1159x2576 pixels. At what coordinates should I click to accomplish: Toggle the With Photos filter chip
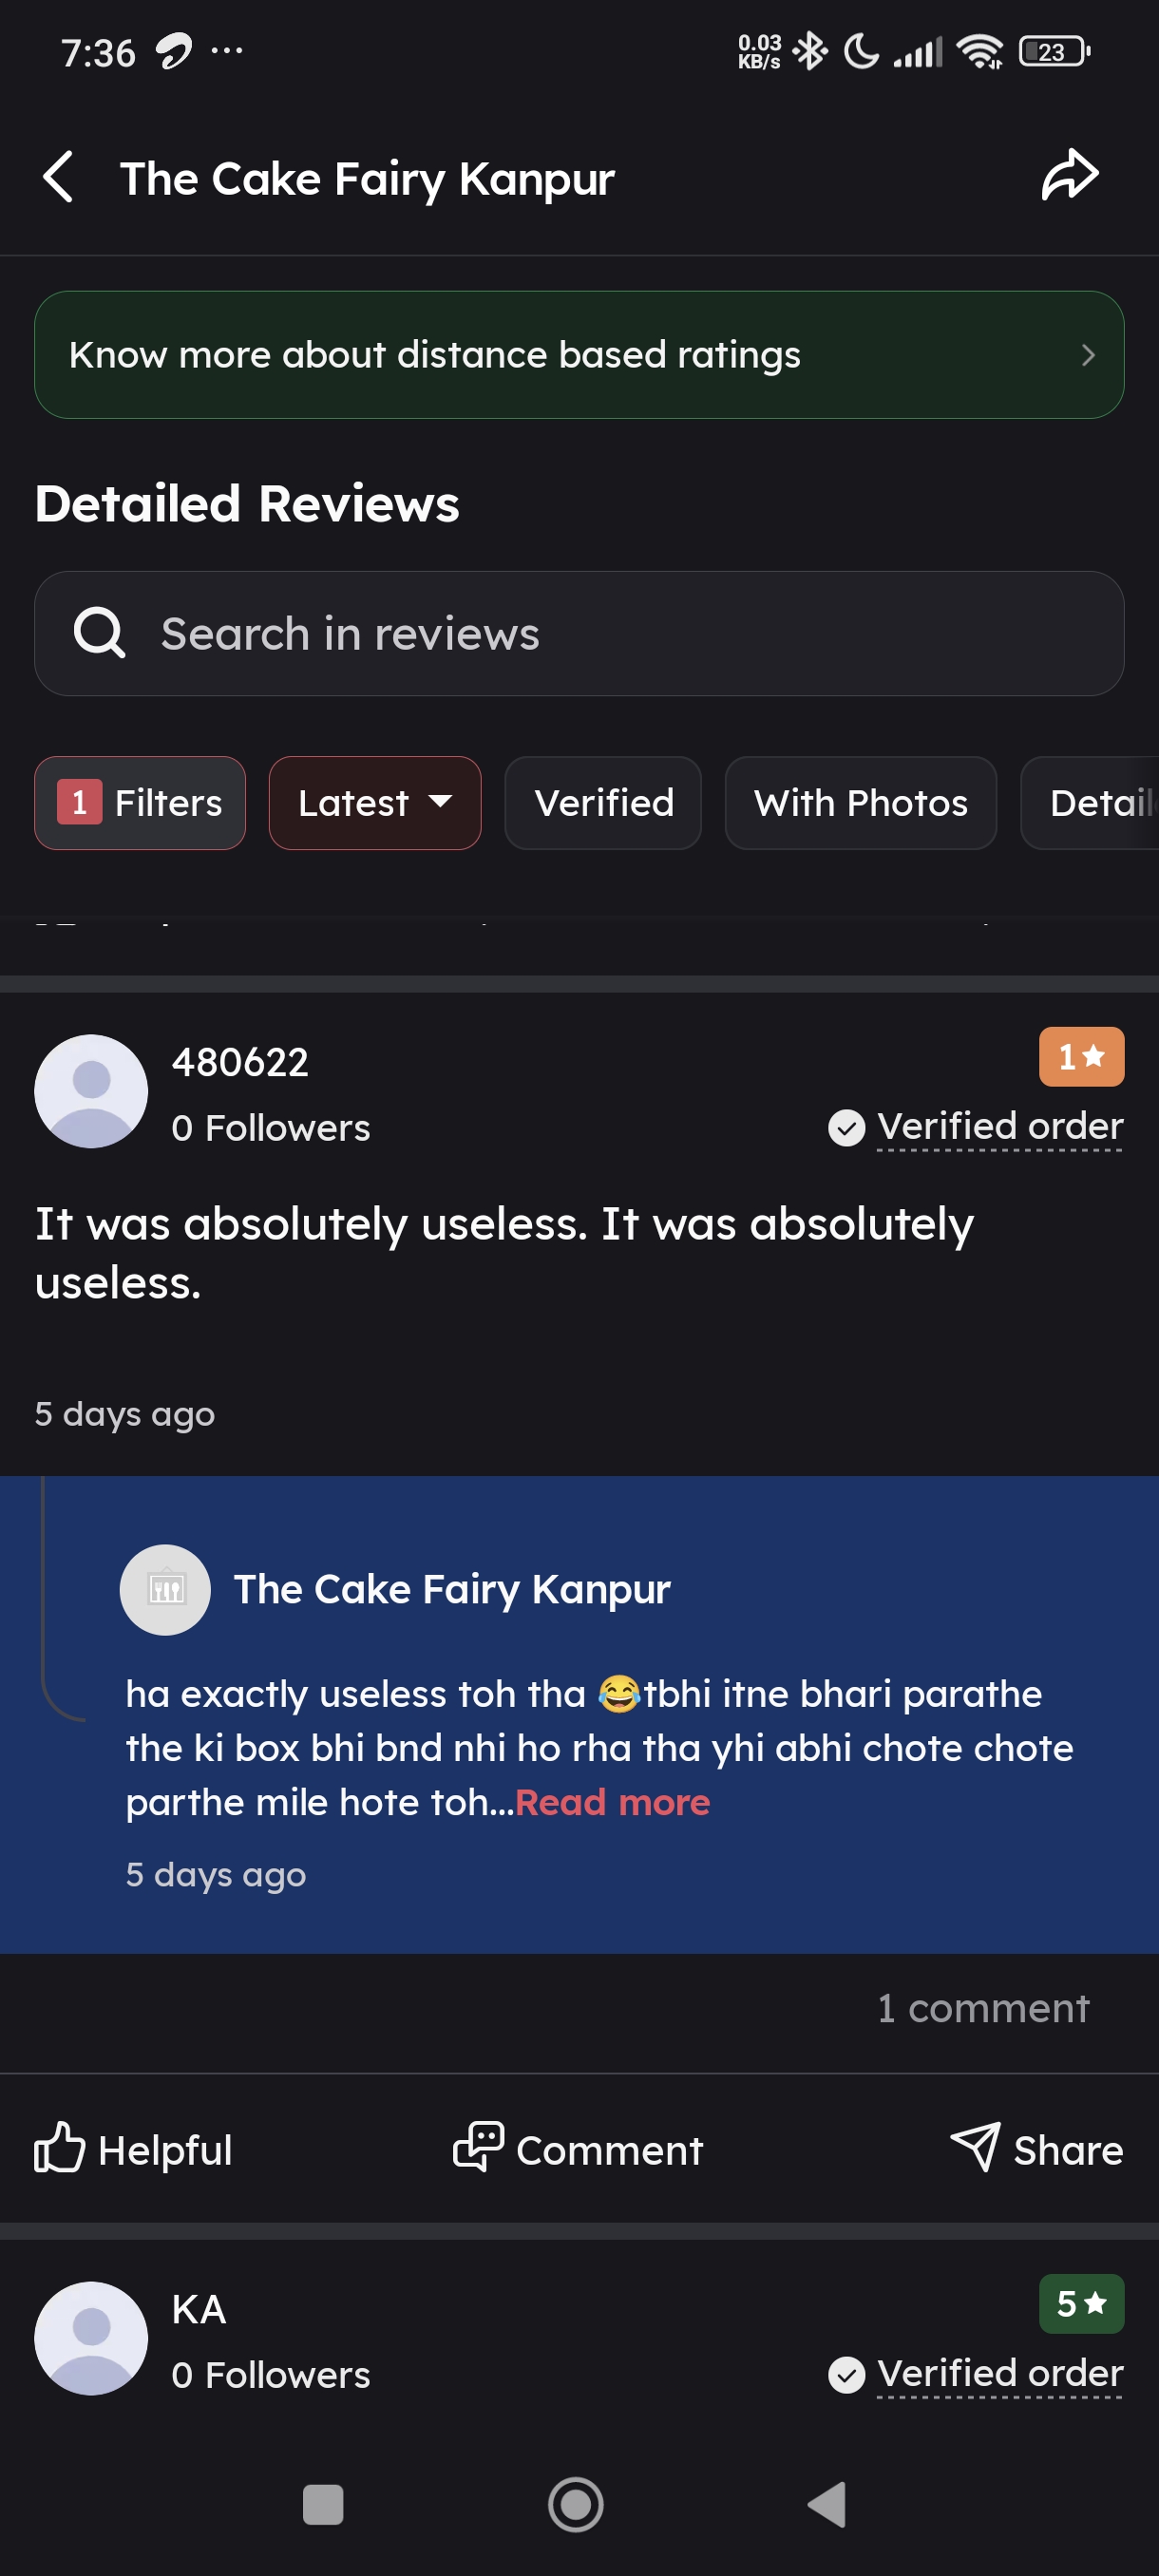[x=860, y=803]
